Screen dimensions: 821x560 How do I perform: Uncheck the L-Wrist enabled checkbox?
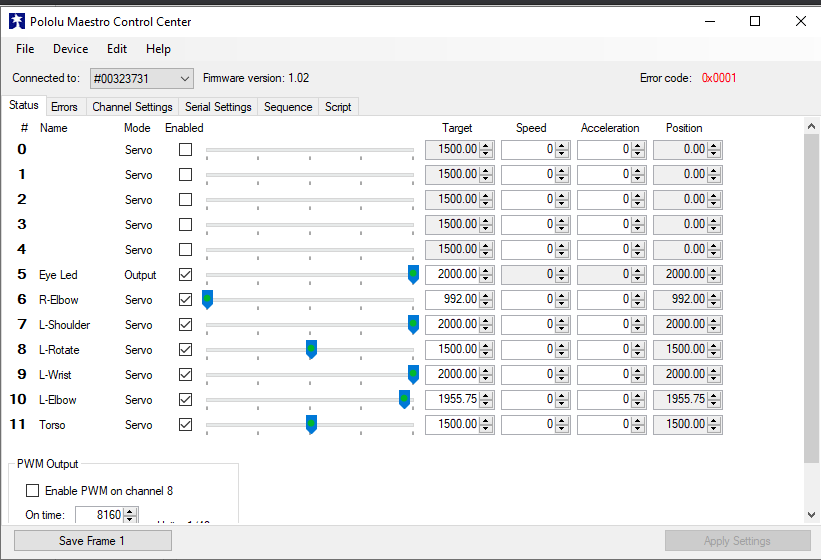(x=185, y=375)
